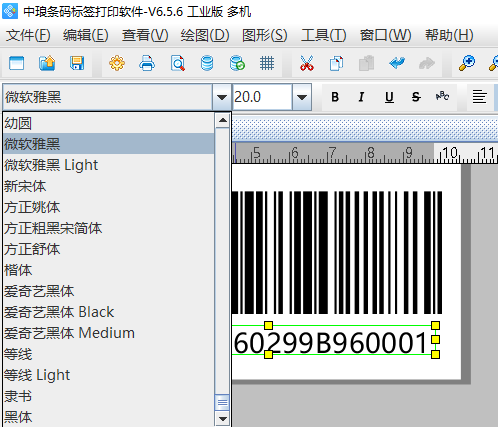The height and width of the screenshot is (427, 498).
Task: Open the 绘图(D) menu
Action: (205, 35)
